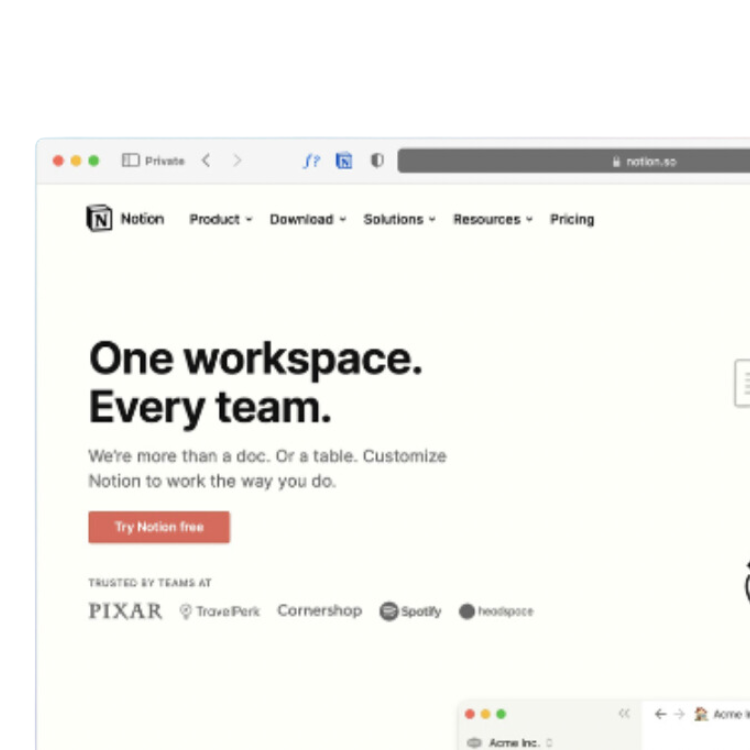Go forward with the browser forward arrow
Screen dimensions: 750x750
[237, 160]
